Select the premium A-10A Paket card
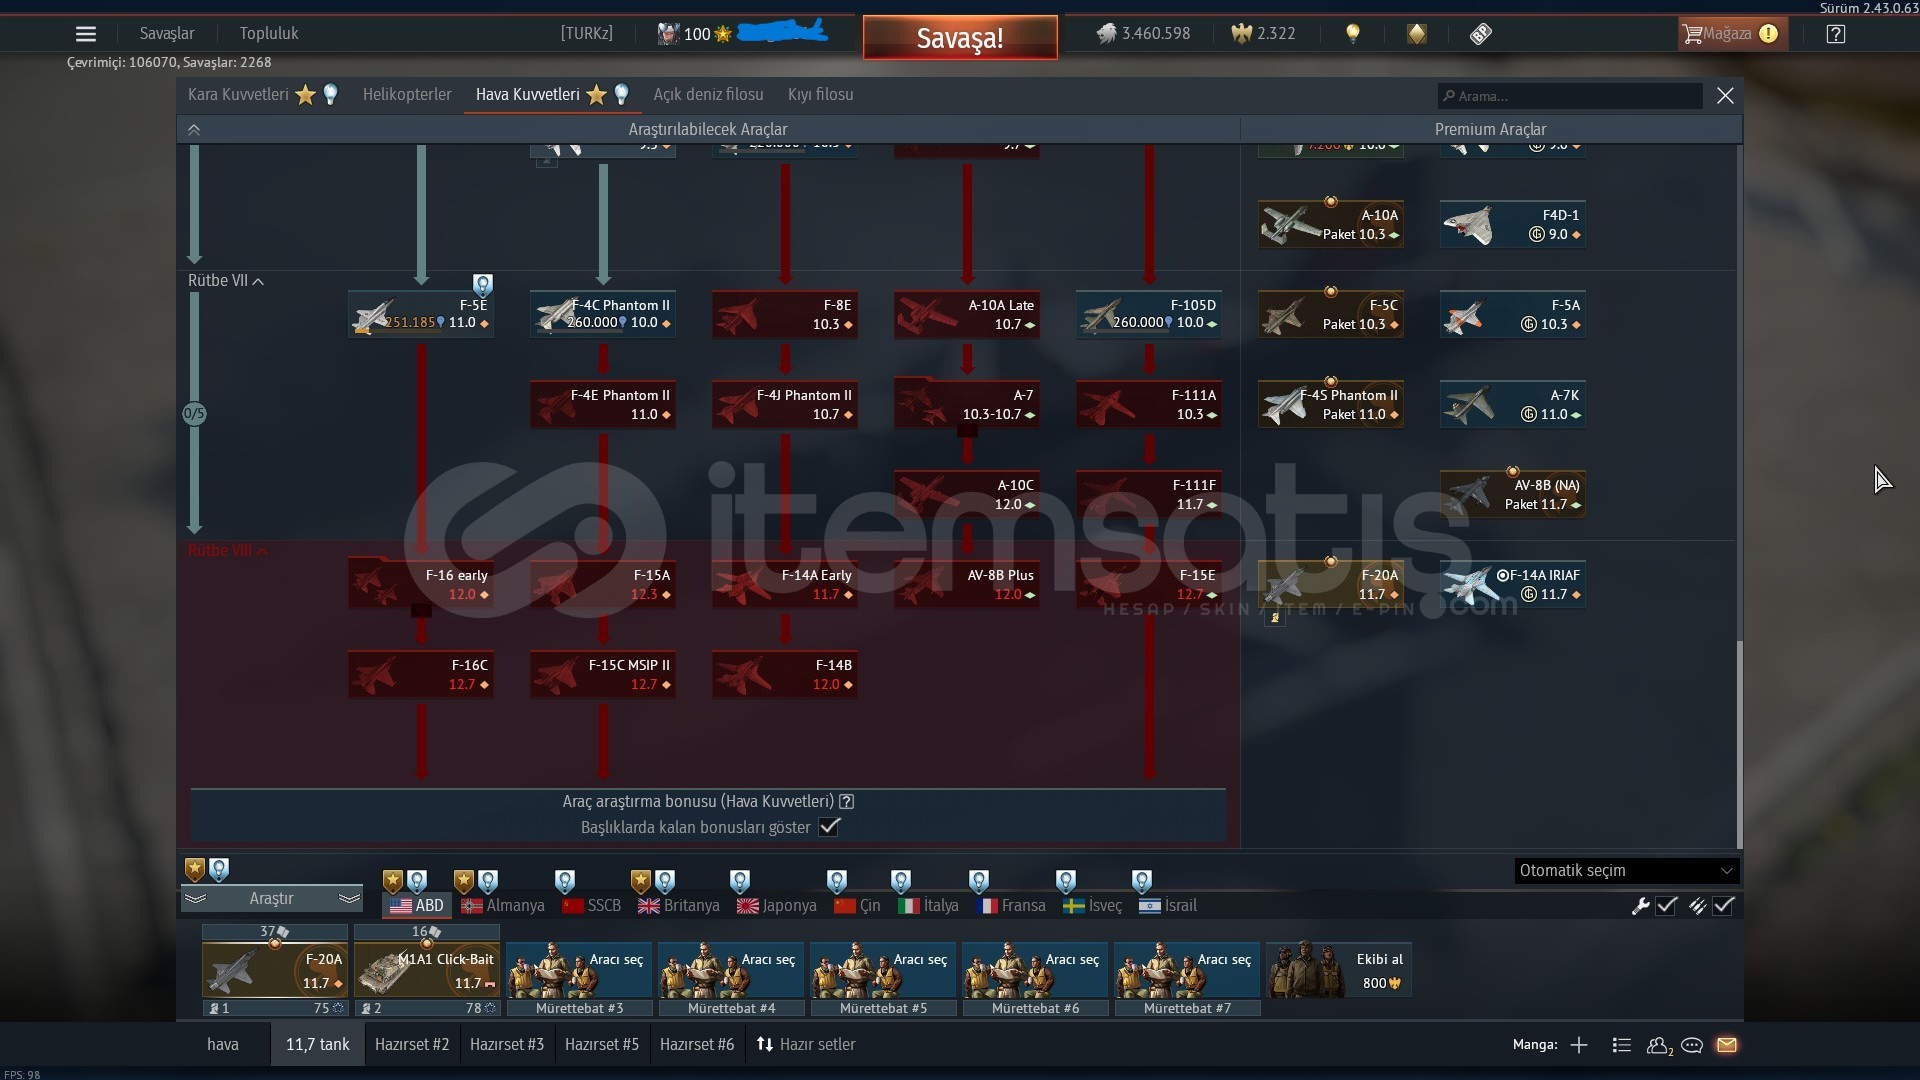Image resolution: width=1920 pixels, height=1080 pixels. point(1331,224)
